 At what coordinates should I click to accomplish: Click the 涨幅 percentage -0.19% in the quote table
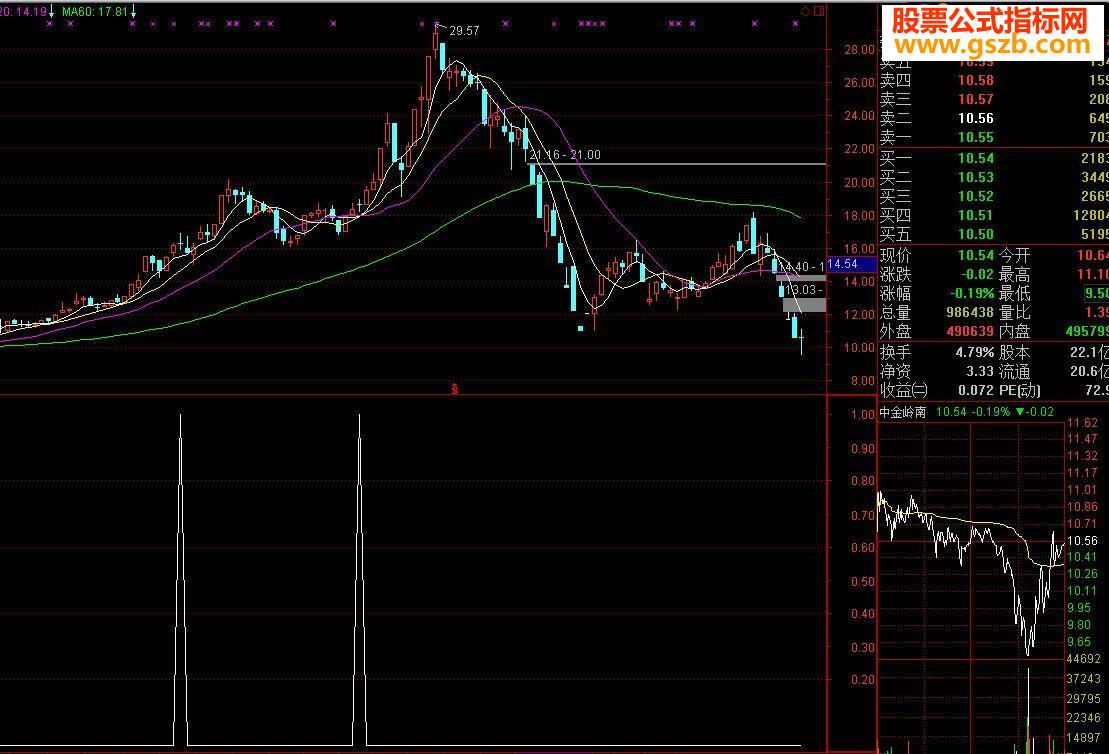coord(972,294)
